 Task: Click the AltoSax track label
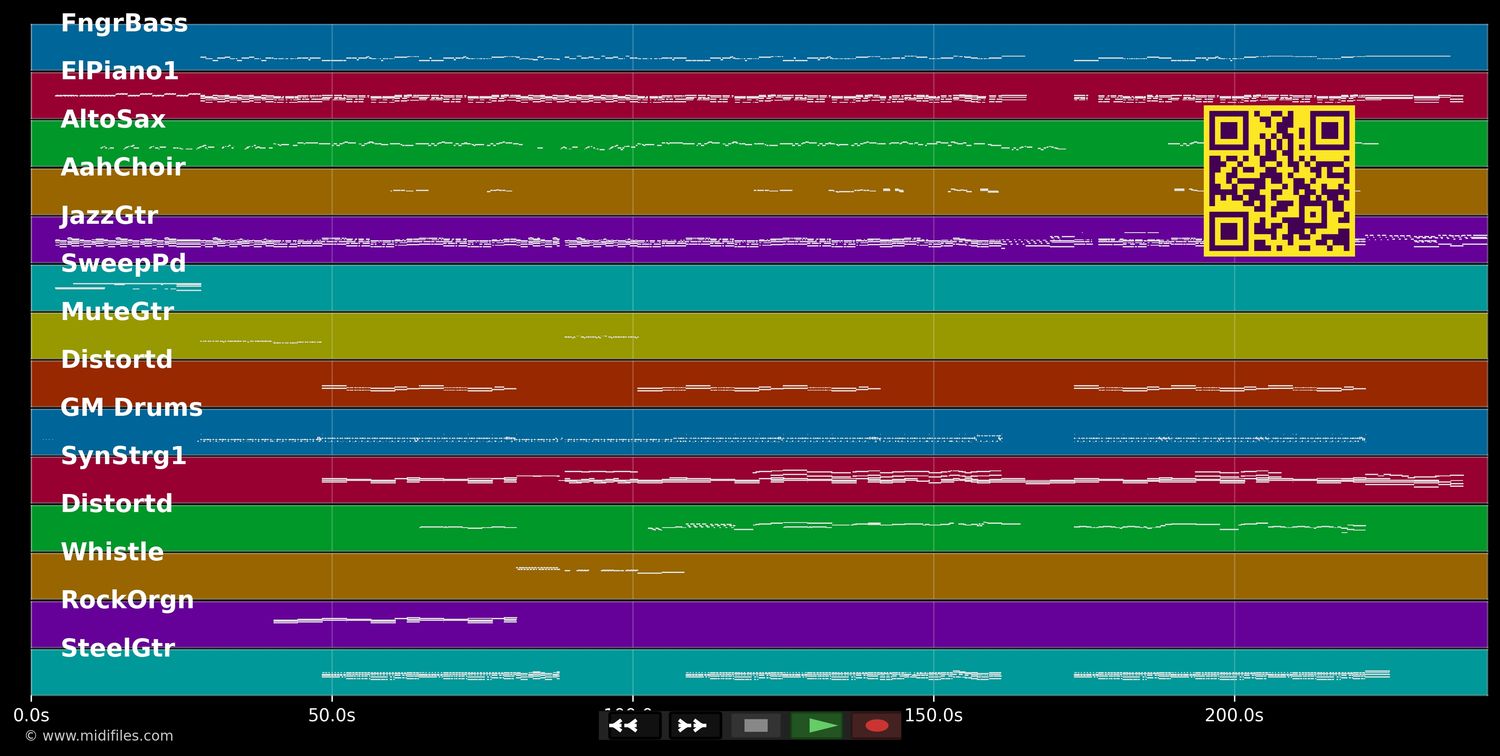click(113, 120)
